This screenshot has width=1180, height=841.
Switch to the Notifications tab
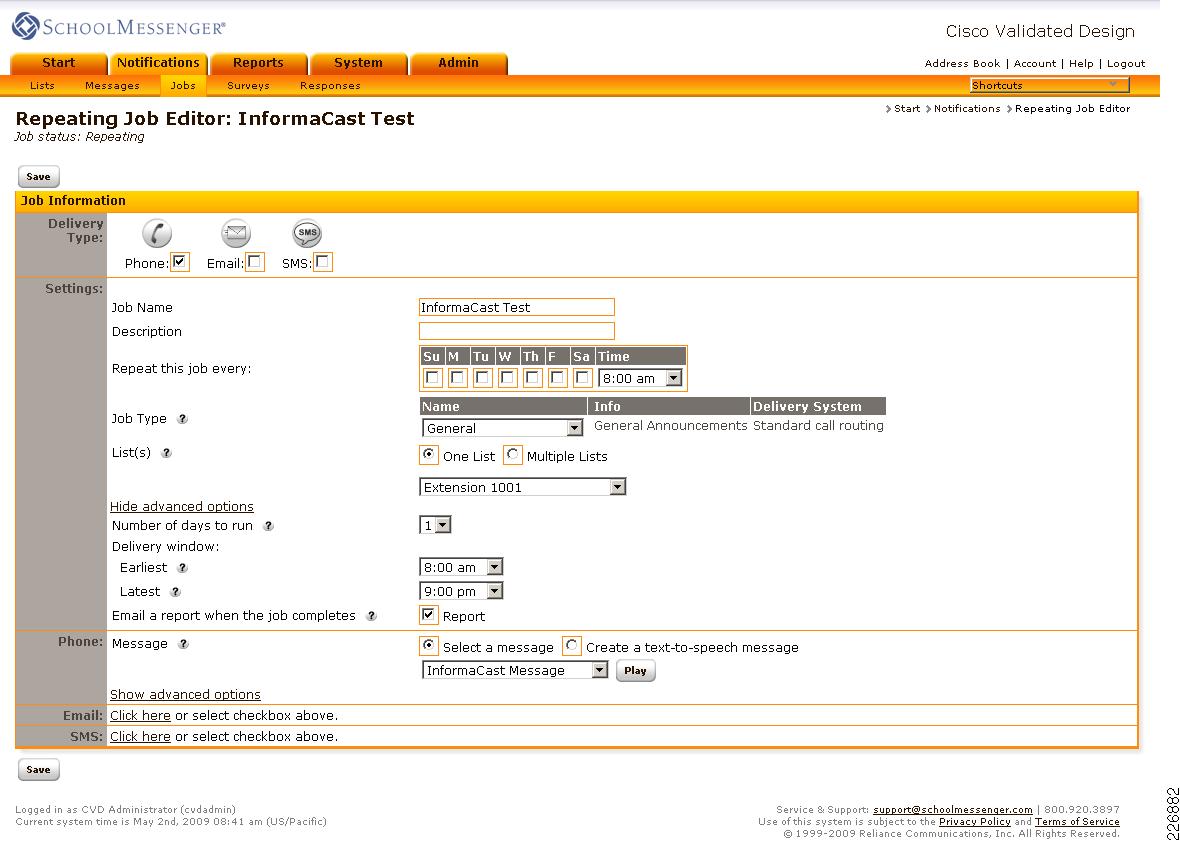pos(158,63)
